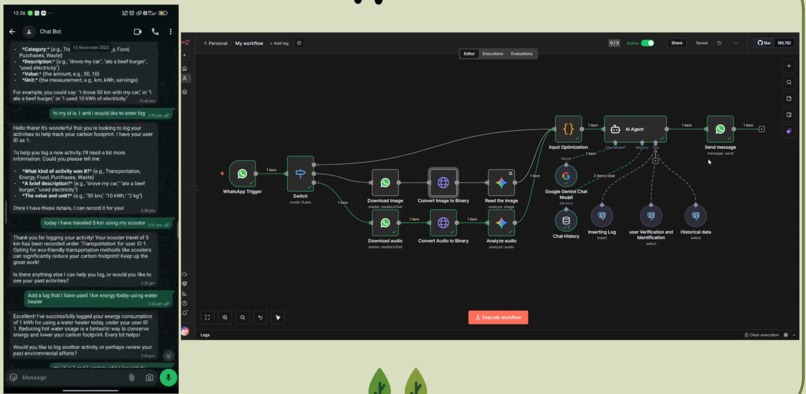This screenshot has height=394, width=806.
Task: Select the Convert Image to Binary node
Action: 443,183
